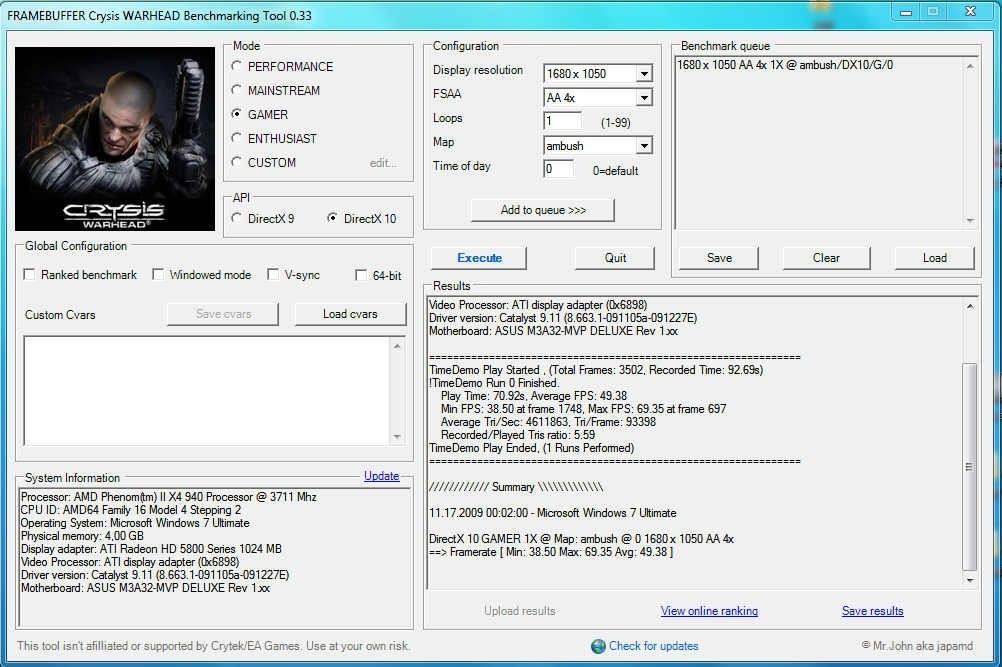
Task: Click Benchmark queue scrollbar down arrow
Action: pyautogui.click(x=970, y=220)
